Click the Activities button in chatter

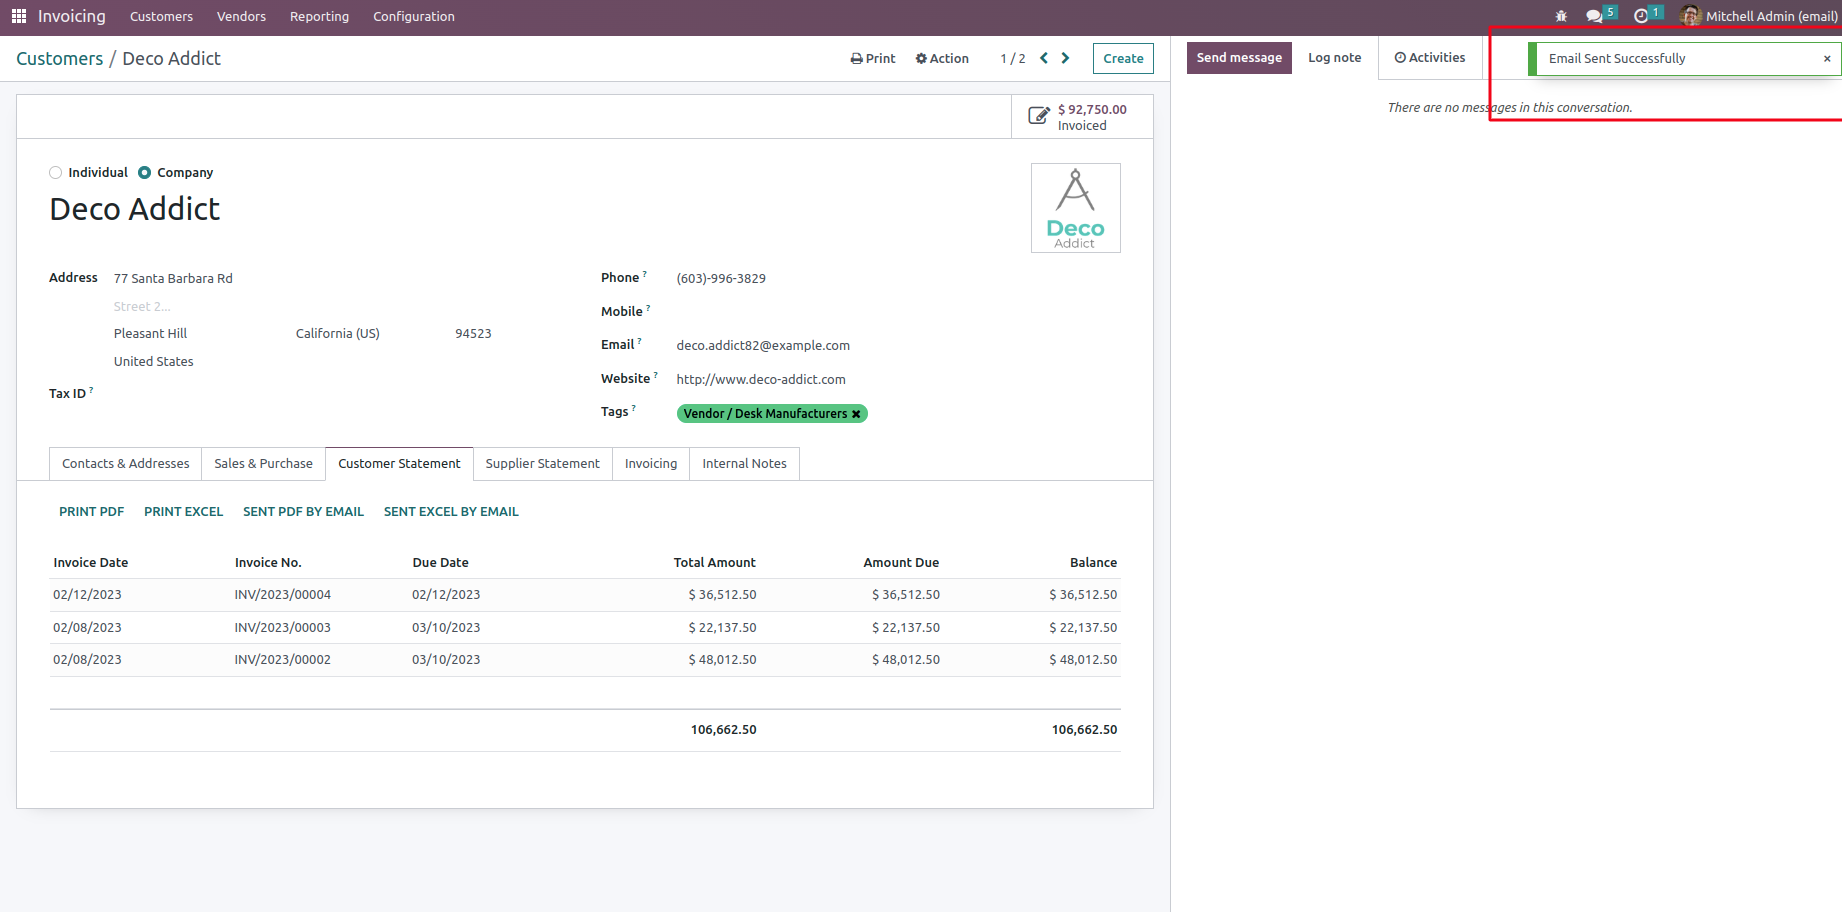1430,58
